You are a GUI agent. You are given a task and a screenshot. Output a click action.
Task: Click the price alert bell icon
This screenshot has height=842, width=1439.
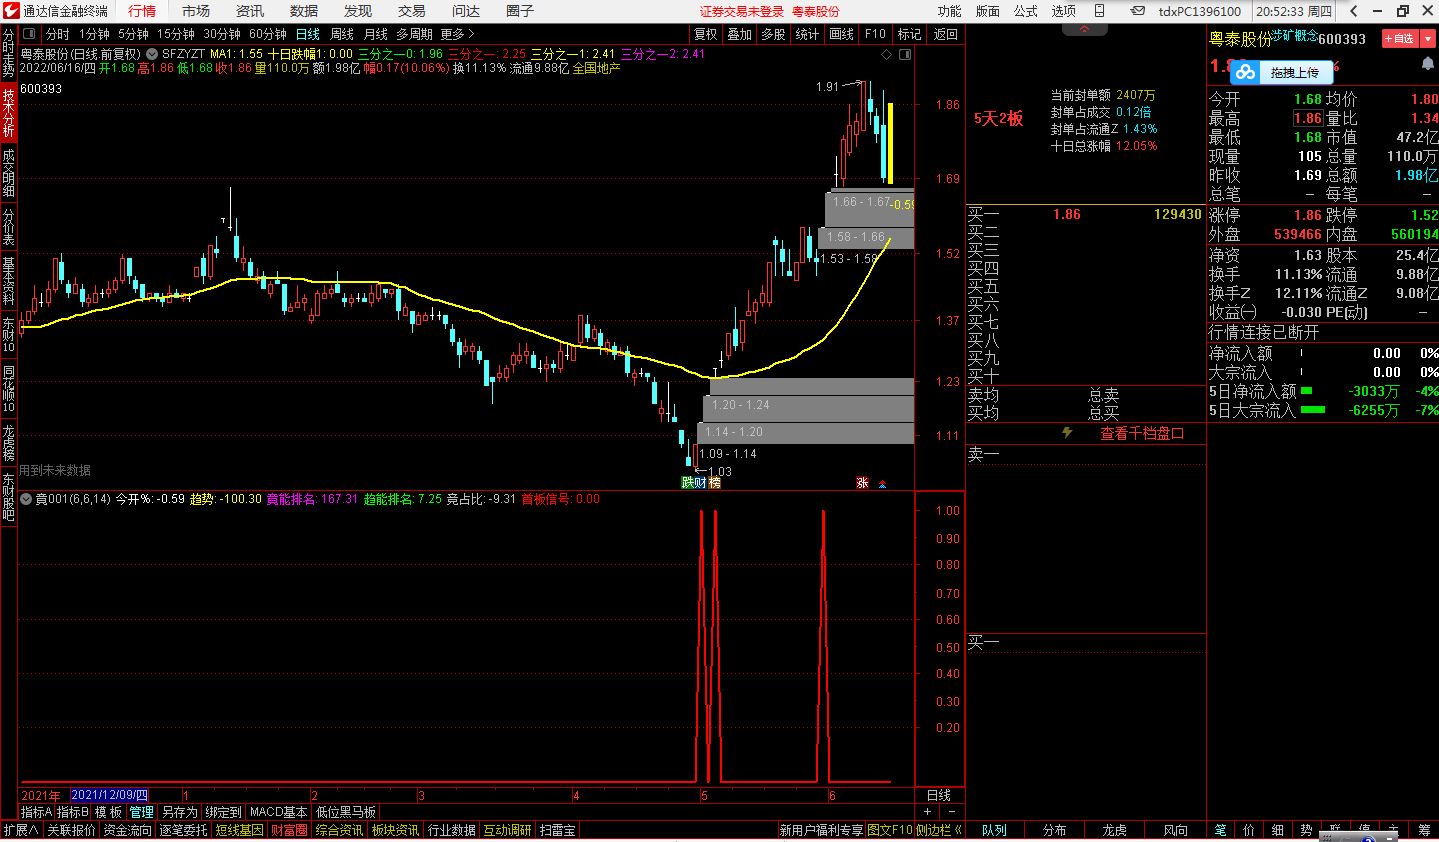pos(1427,64)
